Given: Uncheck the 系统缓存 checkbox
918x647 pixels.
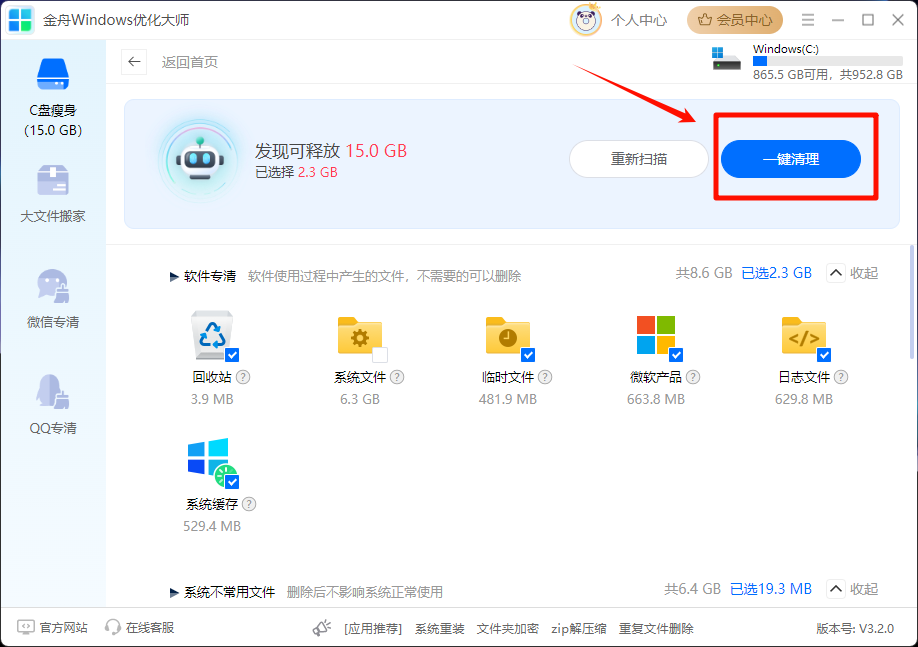Looking at the screenshot, I should pos(232,482).
